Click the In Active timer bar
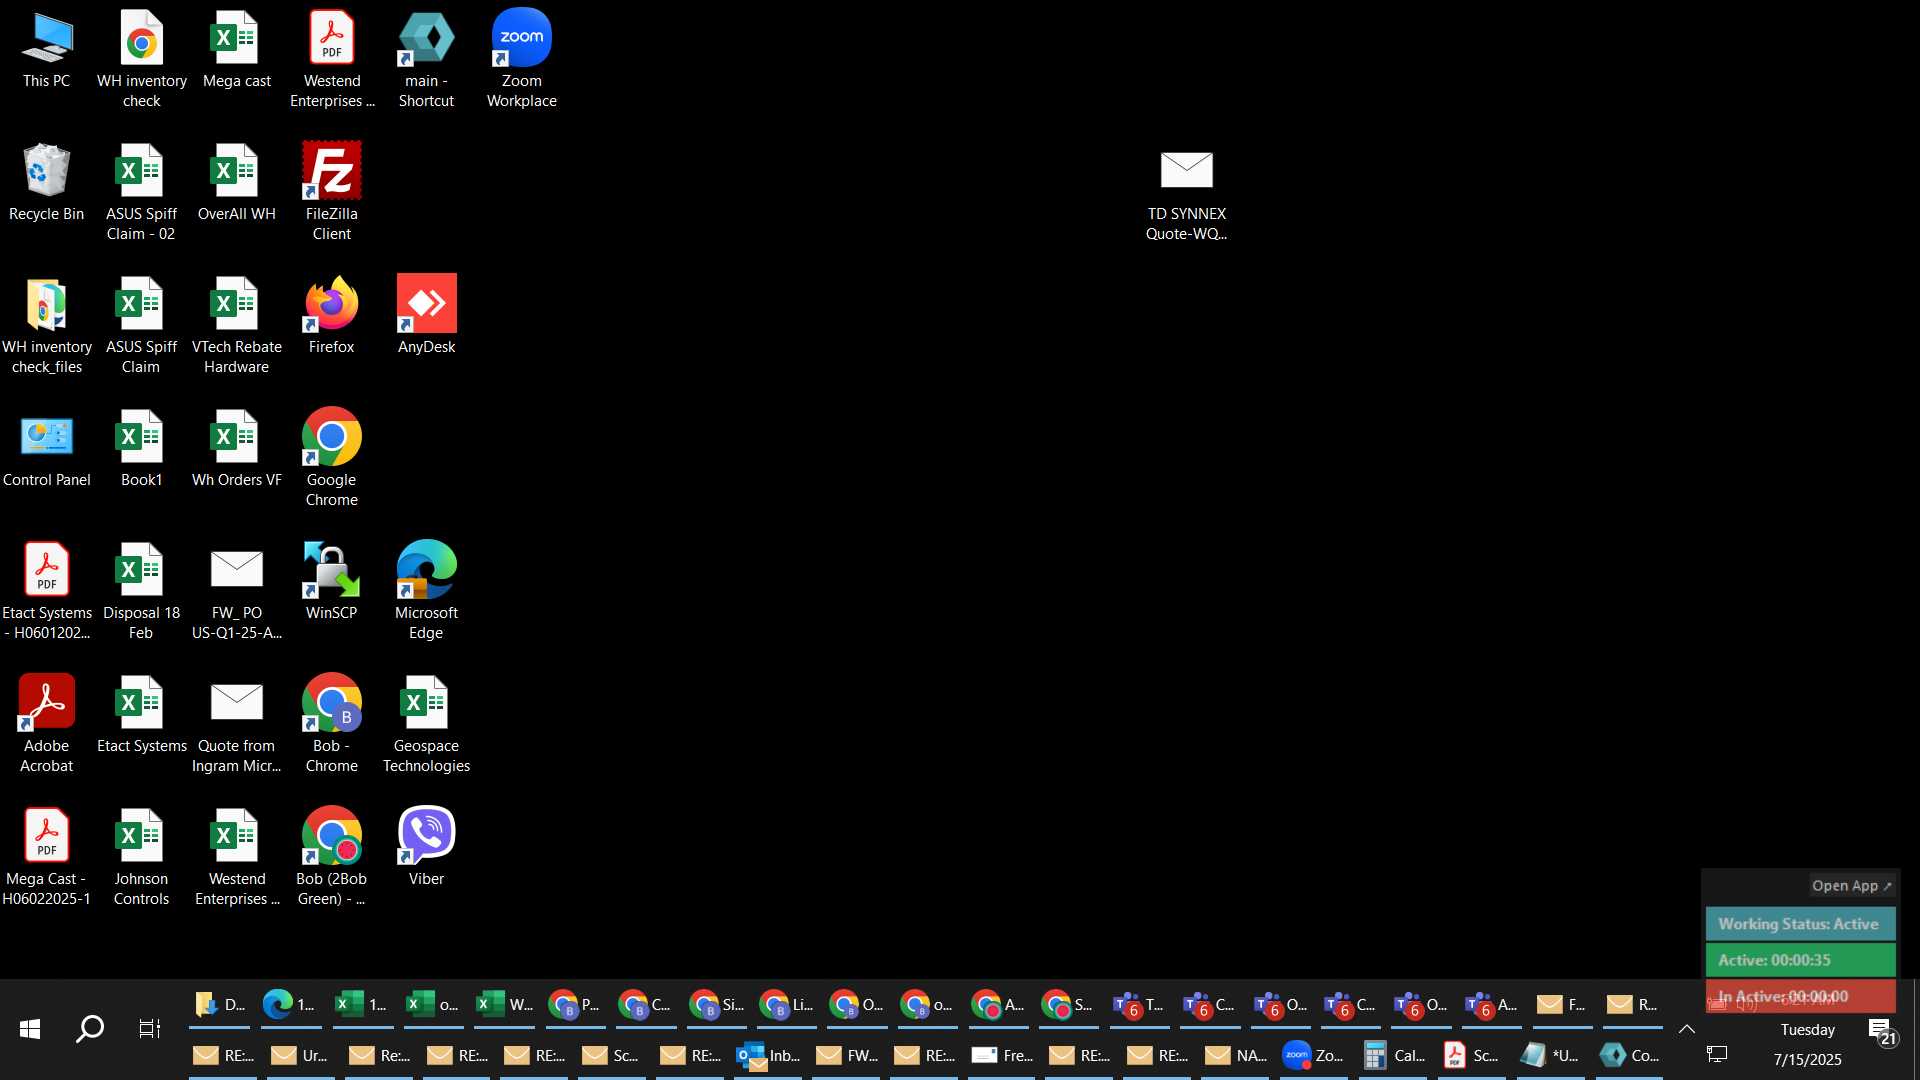This screenshot has width=1920, height=1080. (1800, 996)
